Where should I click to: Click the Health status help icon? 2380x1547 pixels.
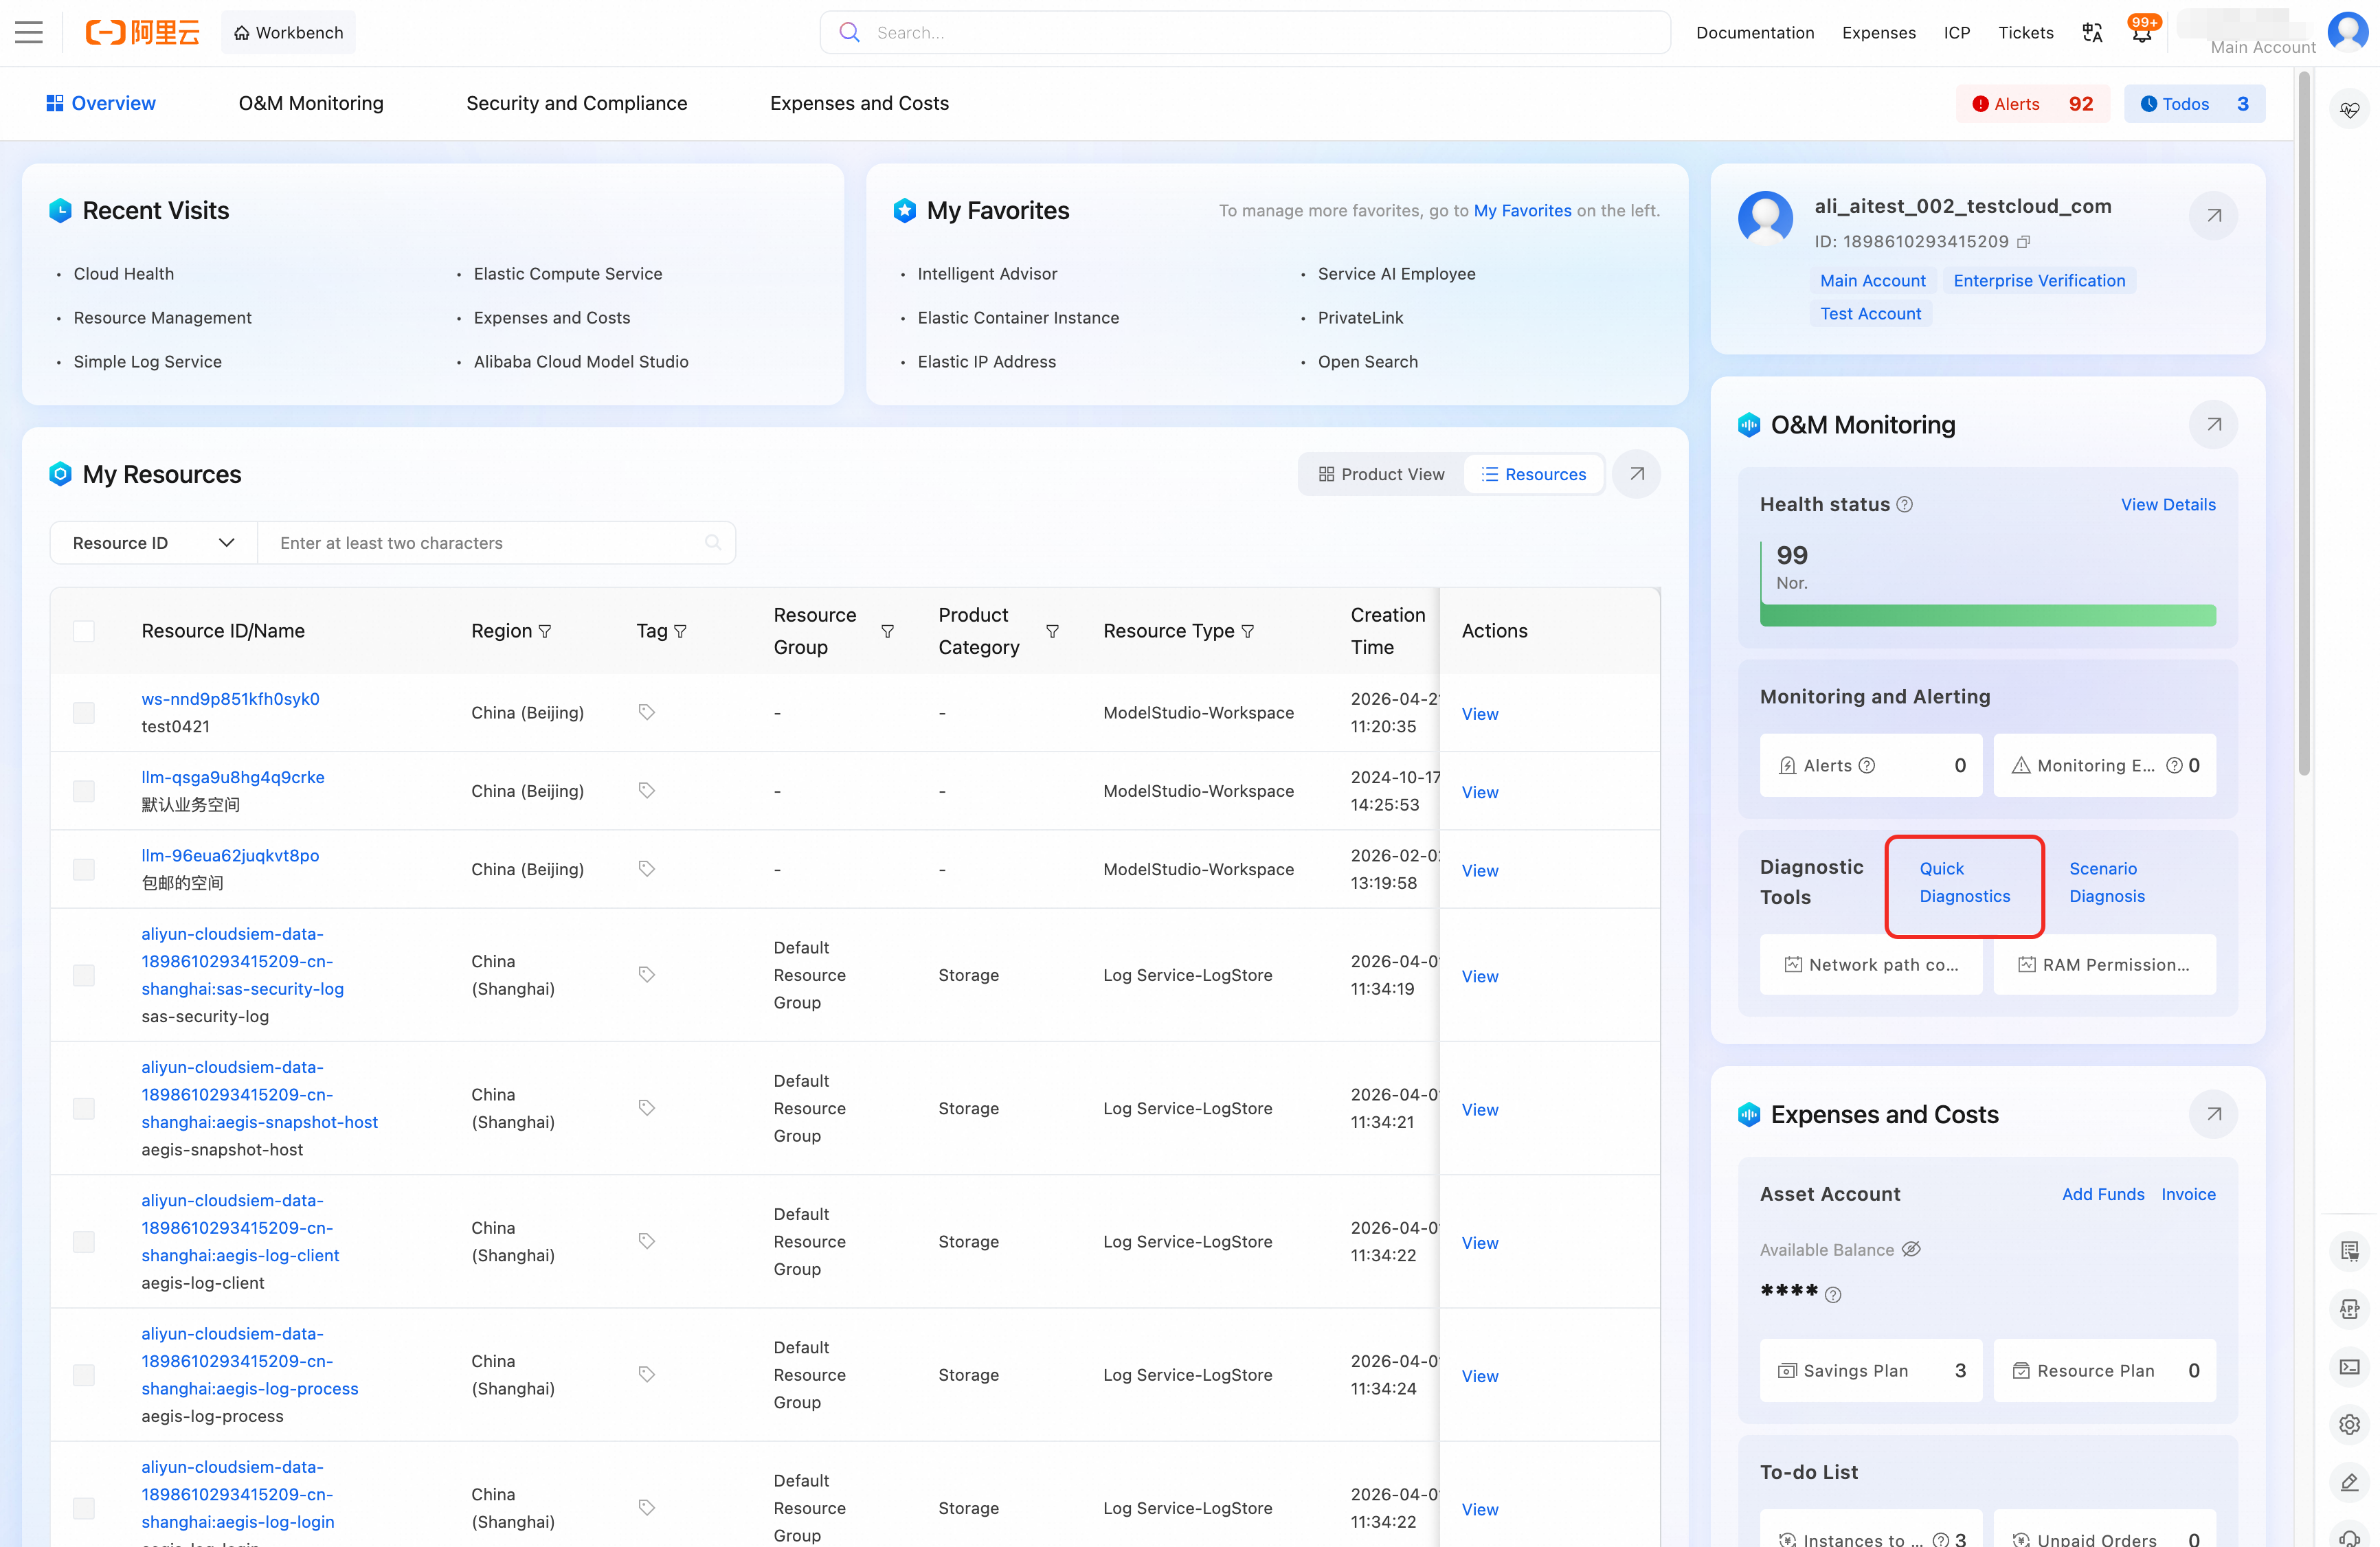[1905, 505]
